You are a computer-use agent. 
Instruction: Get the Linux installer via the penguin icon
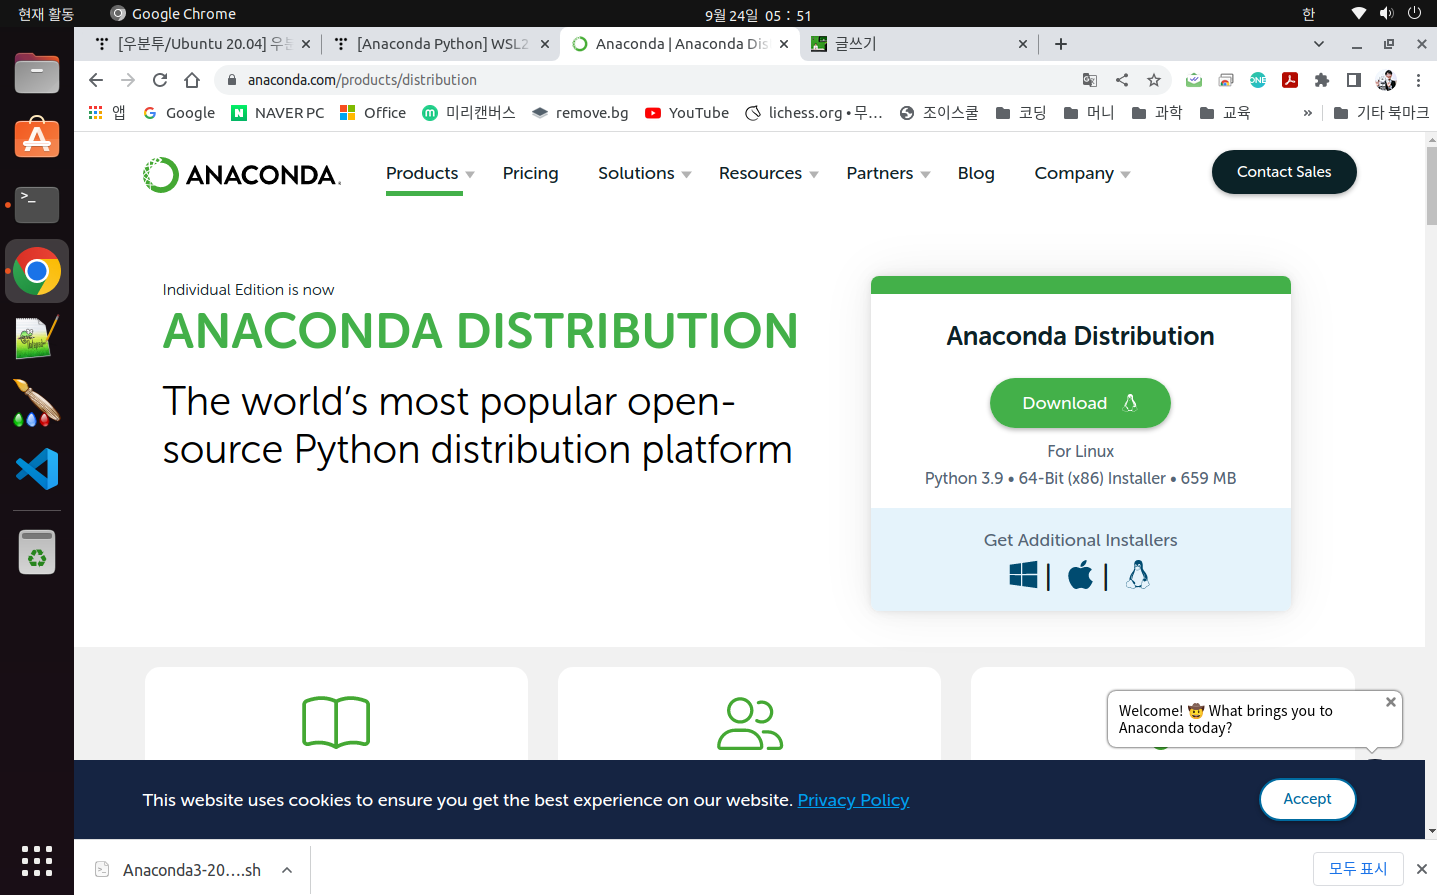(x=1138, y=574)
